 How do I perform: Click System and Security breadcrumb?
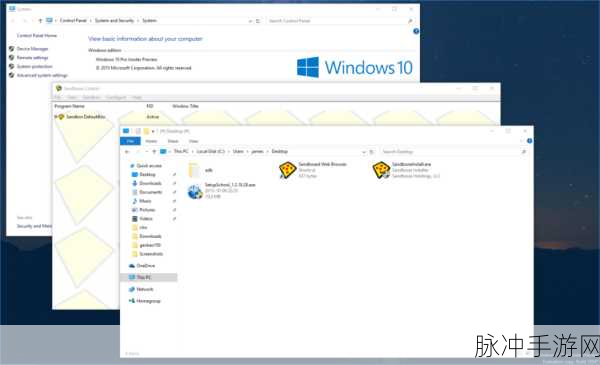114,21
